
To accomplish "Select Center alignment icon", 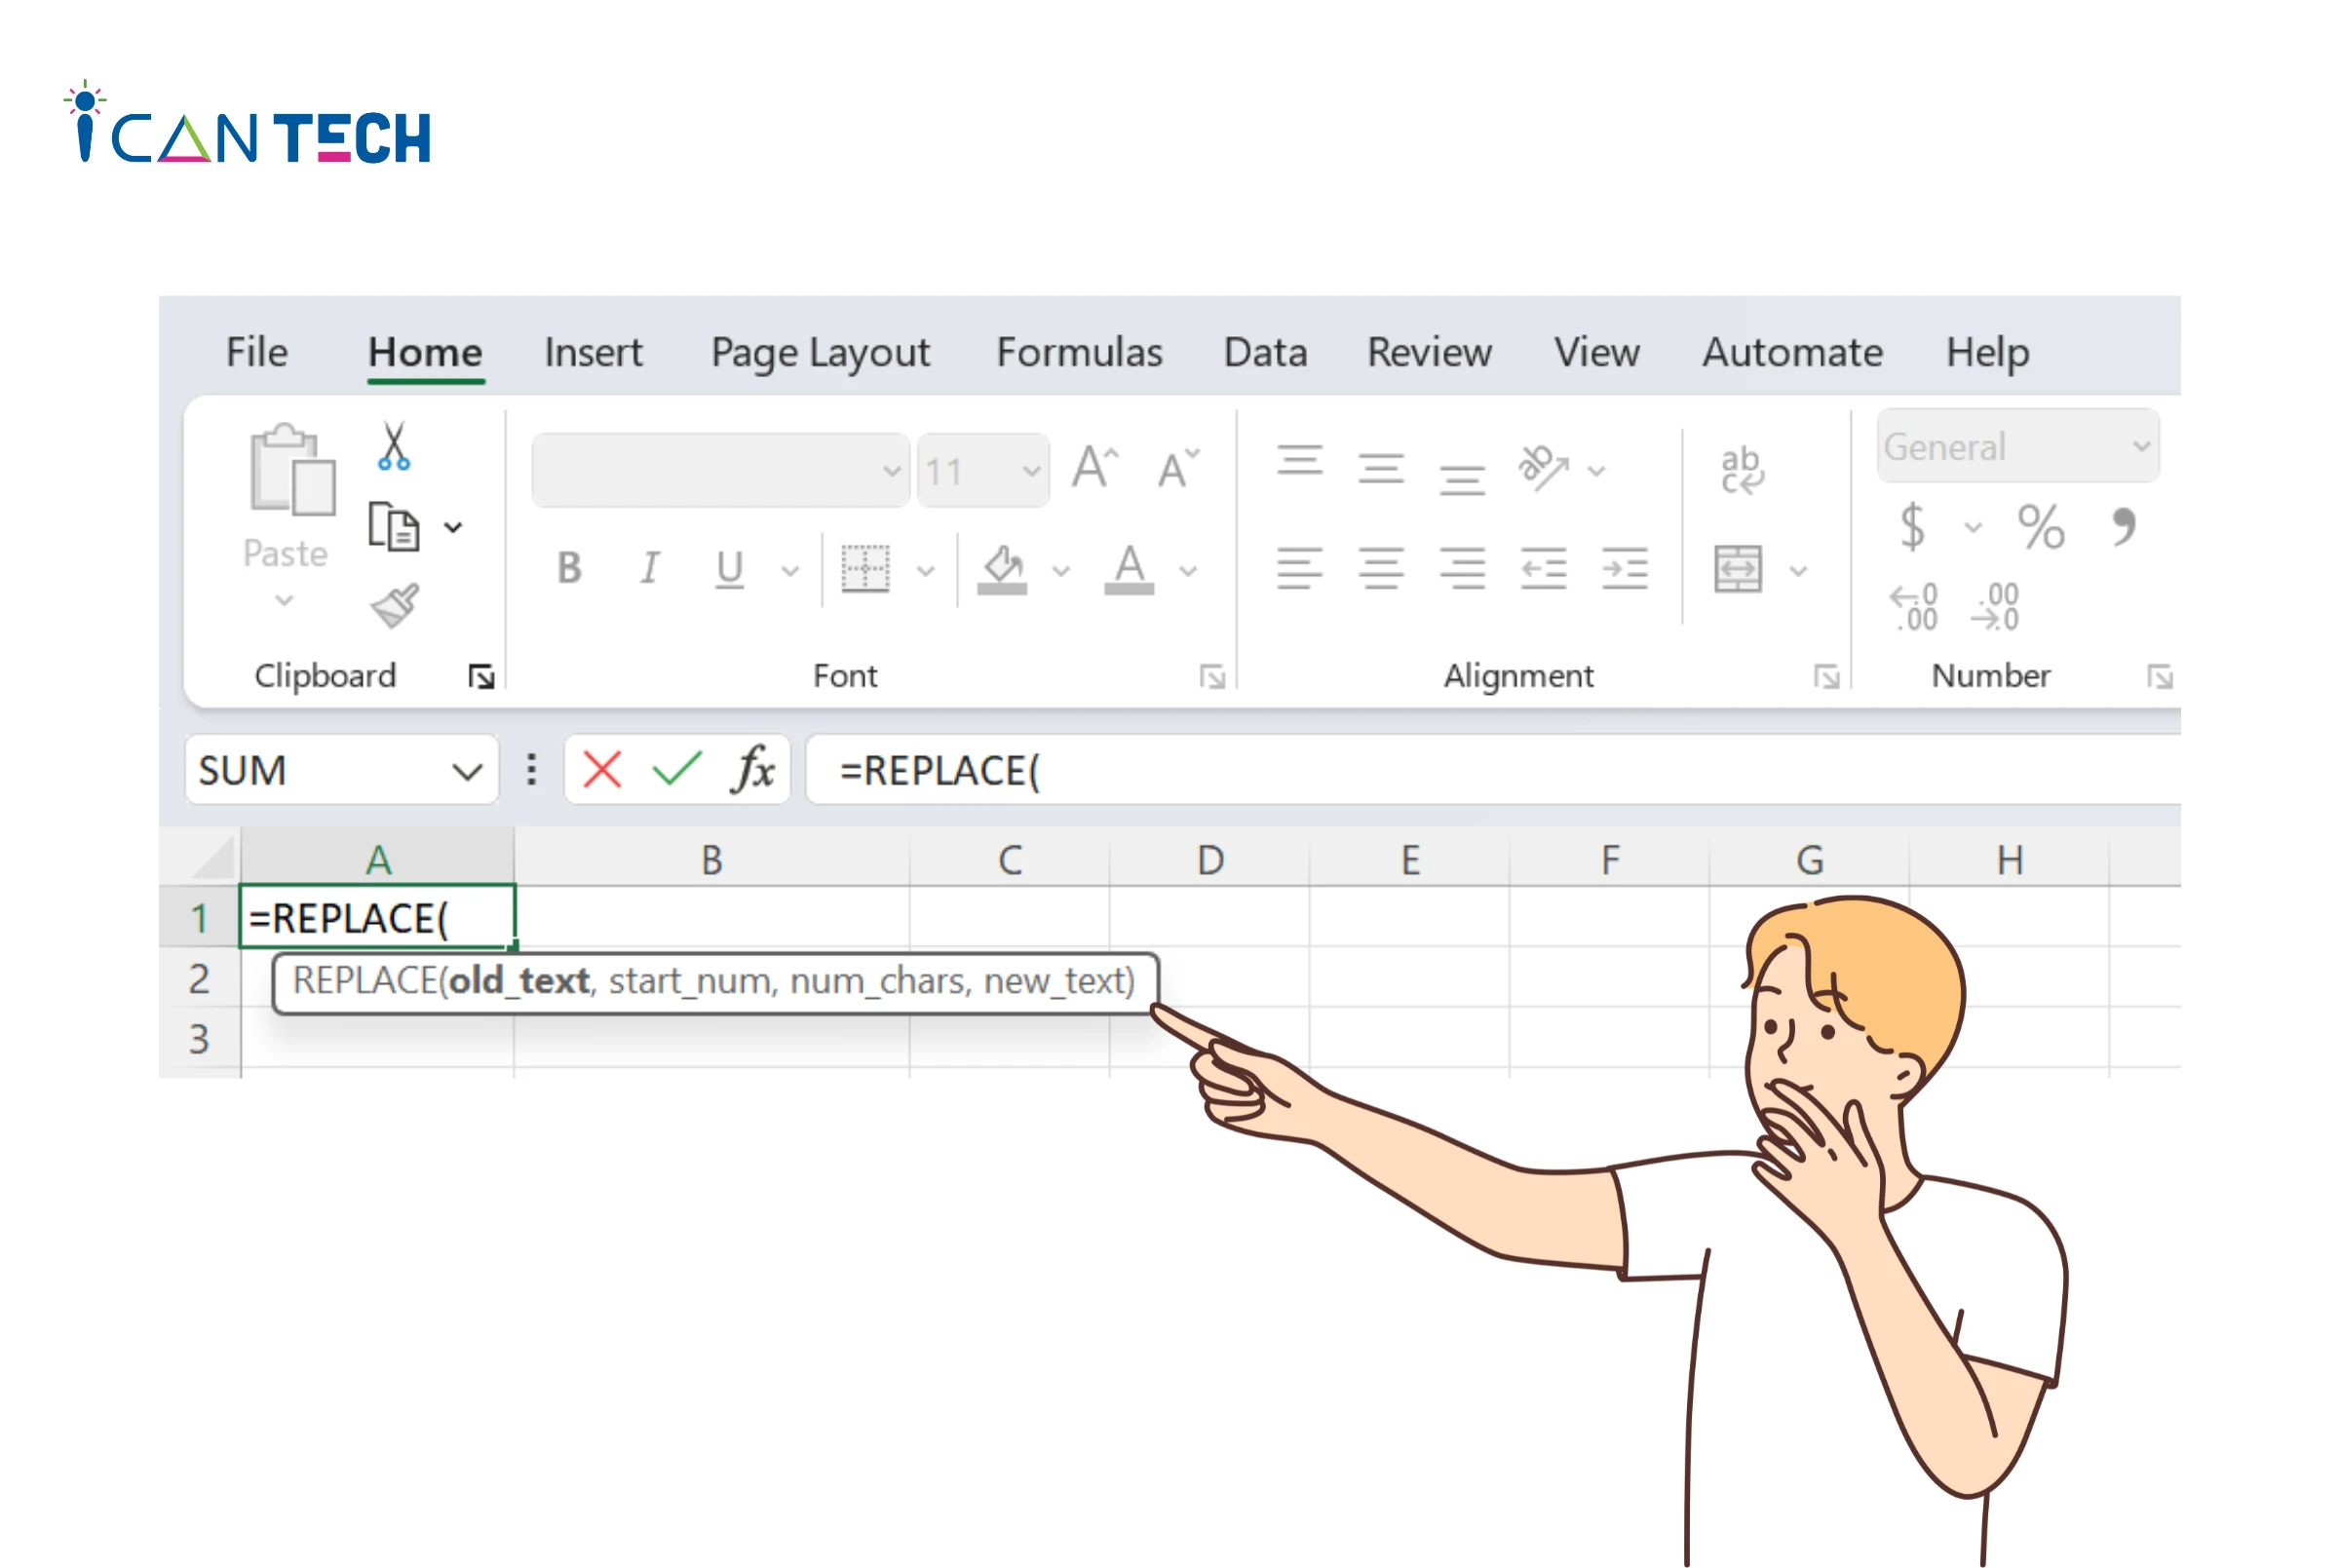I will (1381, 568).
